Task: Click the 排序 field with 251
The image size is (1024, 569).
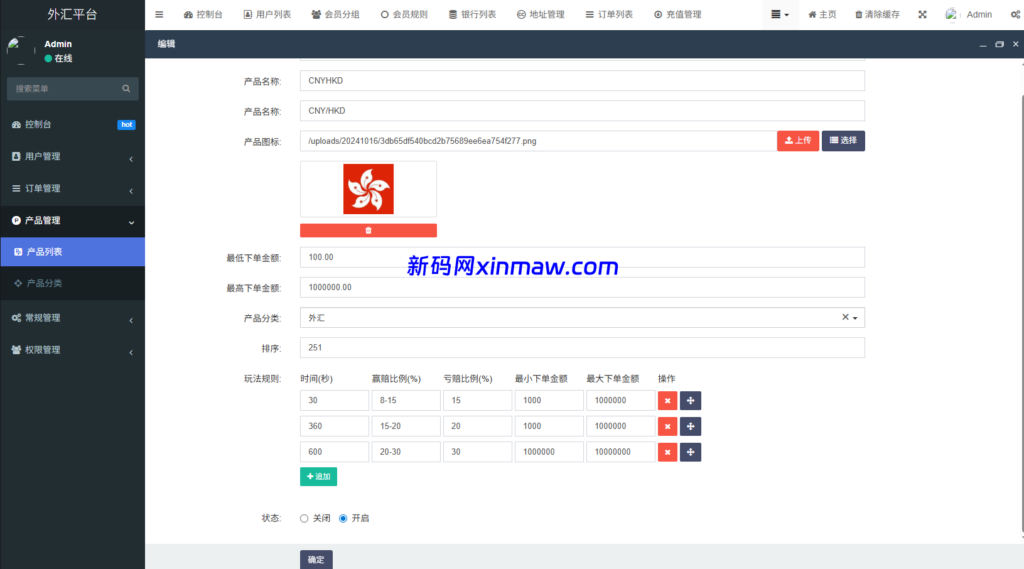Action: coord(582,348)
